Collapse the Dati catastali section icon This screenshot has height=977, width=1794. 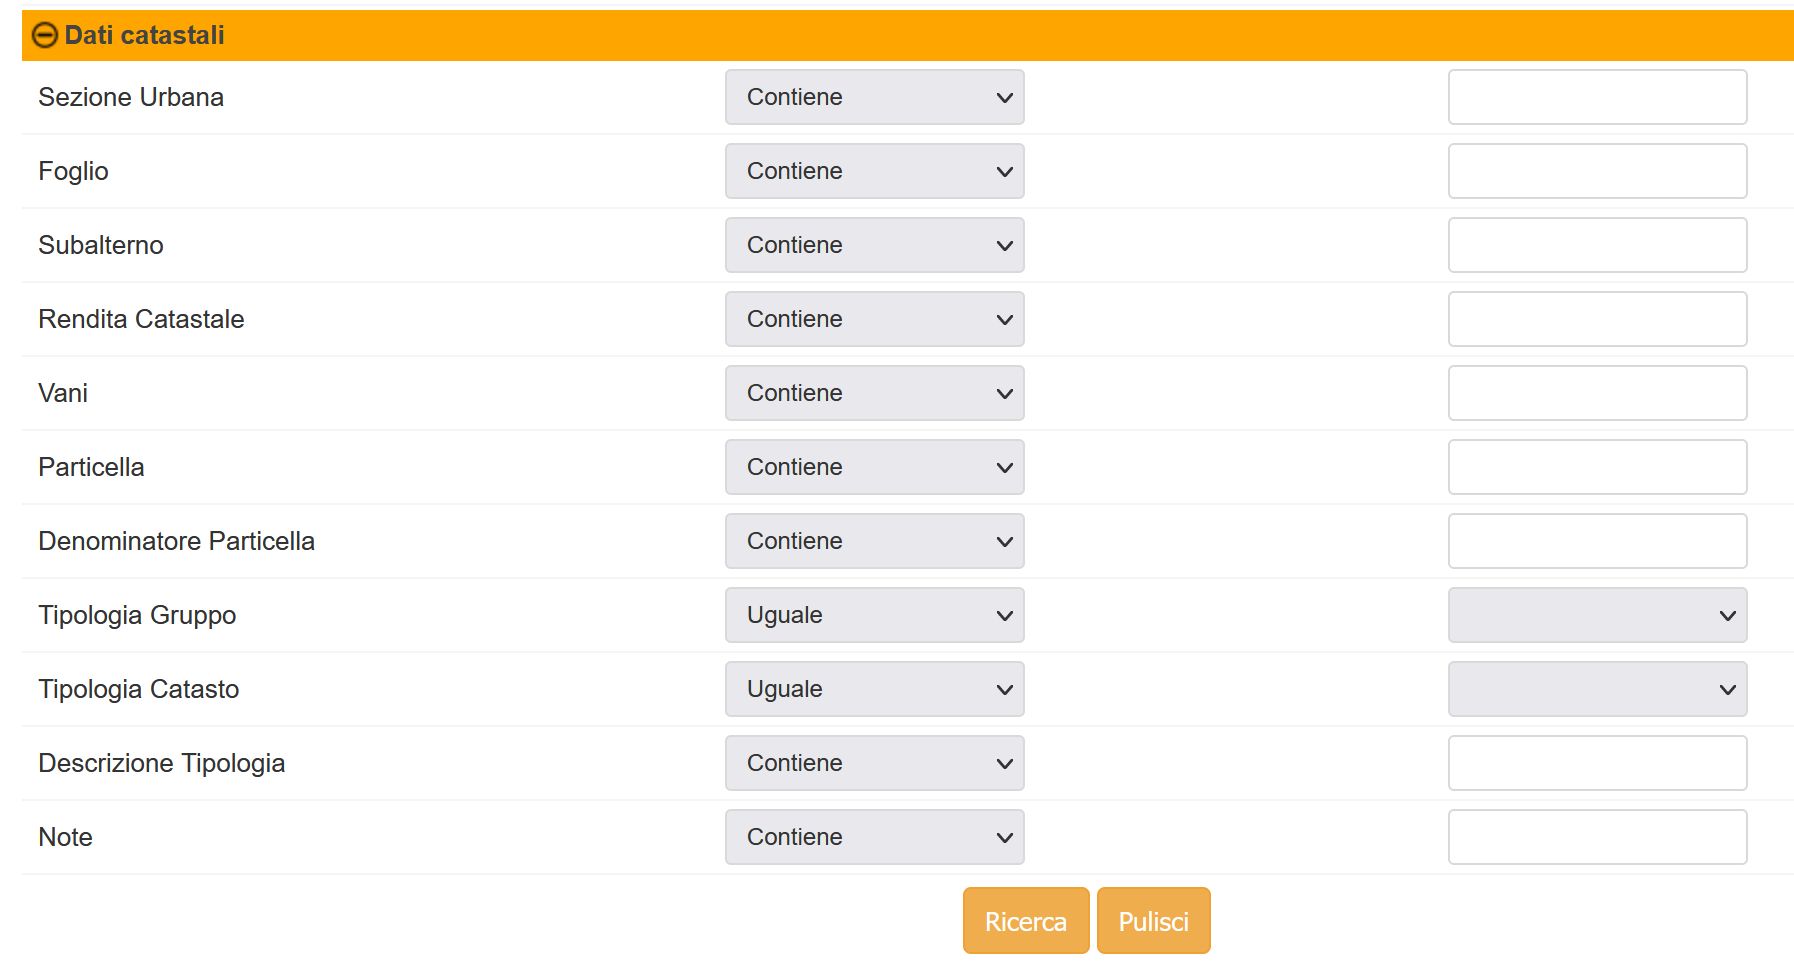[x=45, y=36]
